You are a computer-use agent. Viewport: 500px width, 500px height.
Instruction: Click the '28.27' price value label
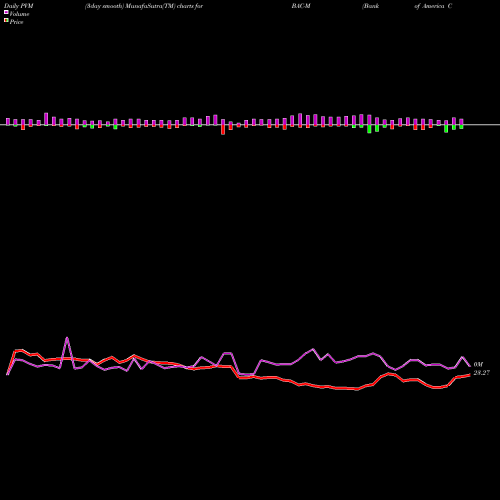[482, 373]
